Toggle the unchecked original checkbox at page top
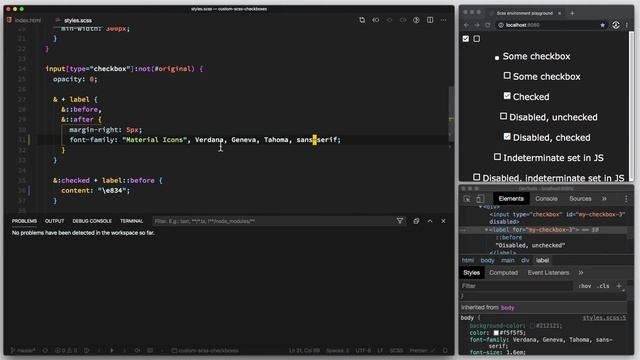This screenshot has height=360, width=640. [x=476, y=39]
